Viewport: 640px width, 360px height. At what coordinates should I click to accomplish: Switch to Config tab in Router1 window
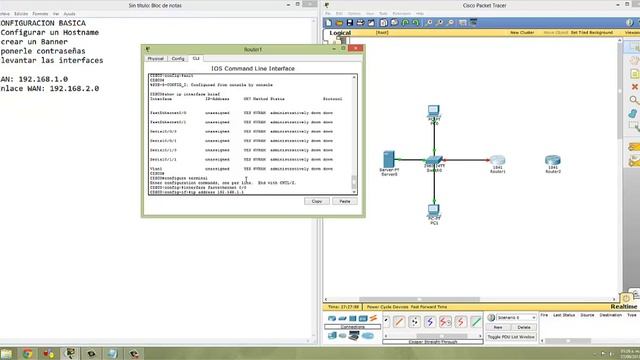[178, 59]
